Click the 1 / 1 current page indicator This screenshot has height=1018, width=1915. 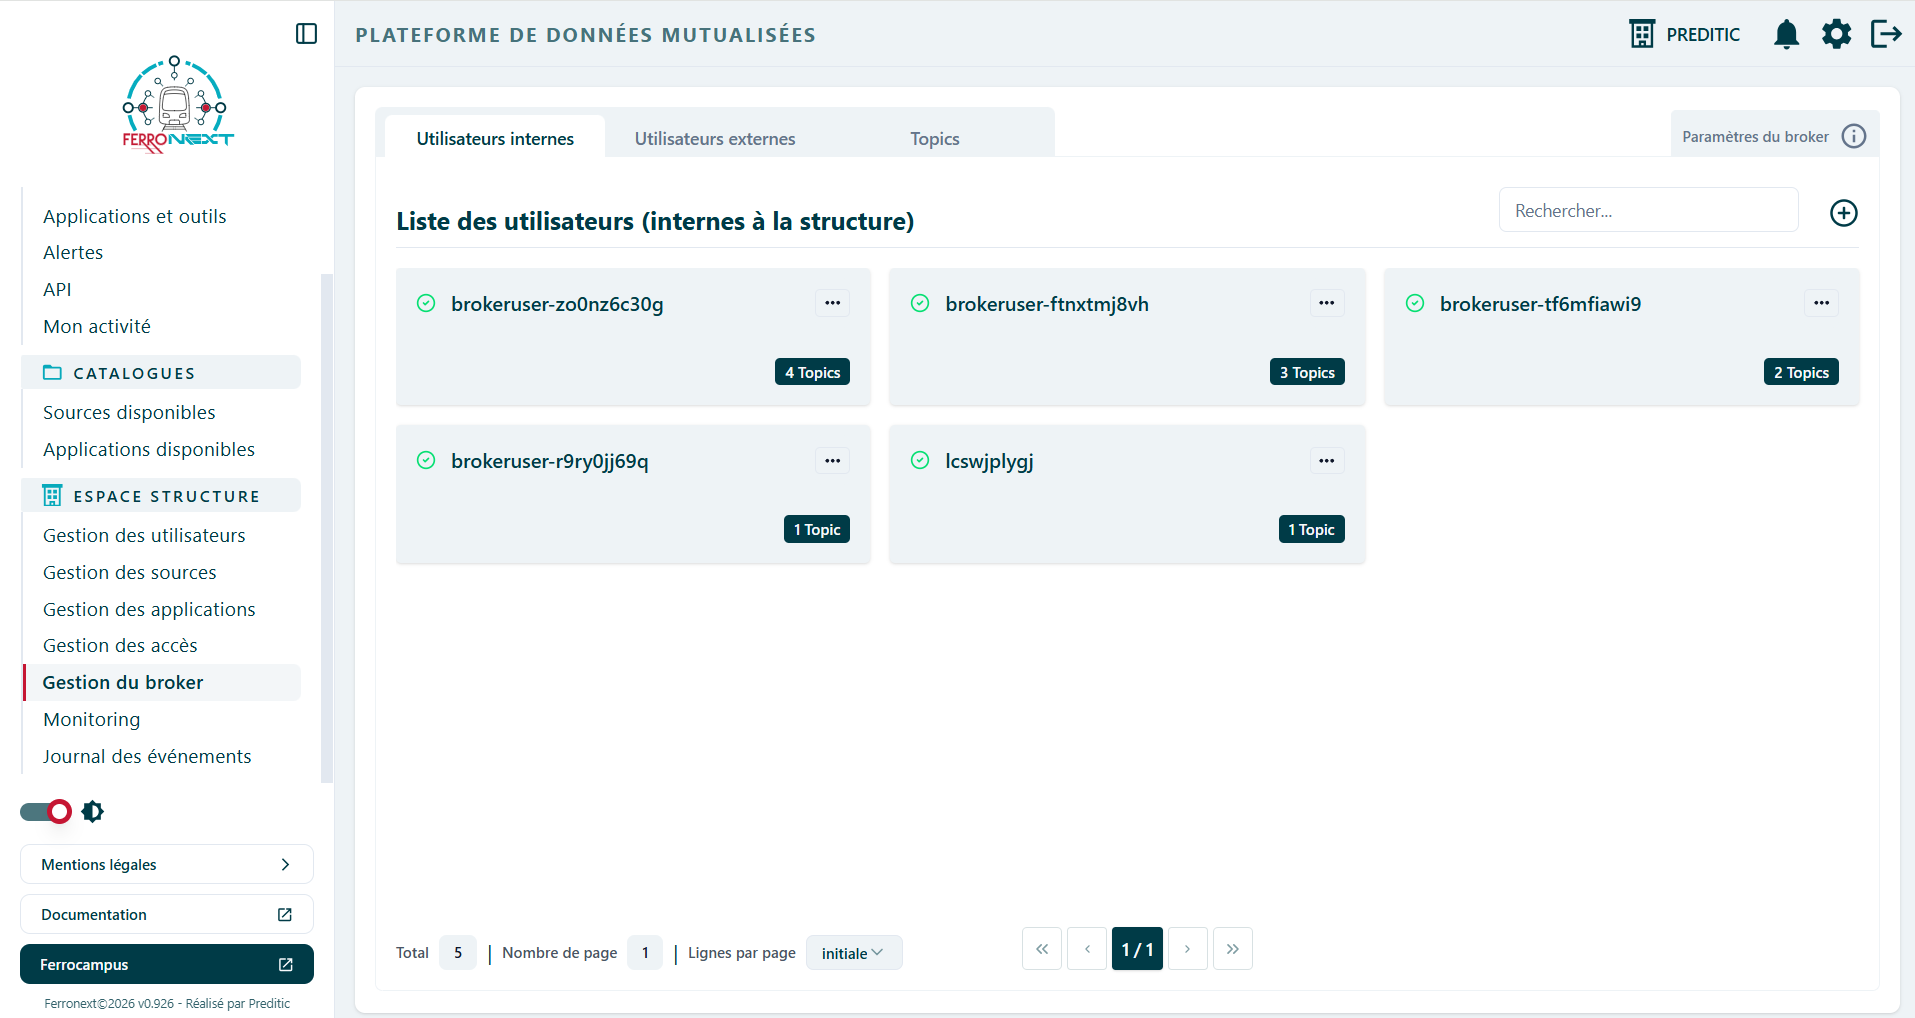pos(1137,949)
